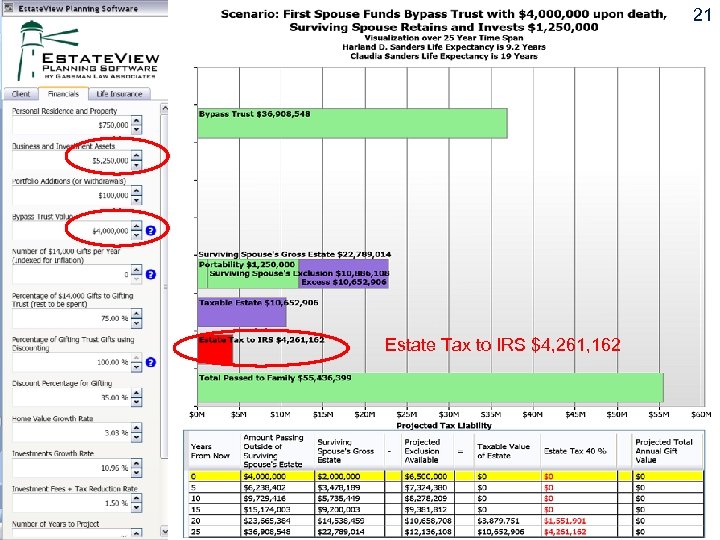Click the $5,735,449 cell in year 10 row
This screenshot has width=720, height=540.
pos(349,498)
